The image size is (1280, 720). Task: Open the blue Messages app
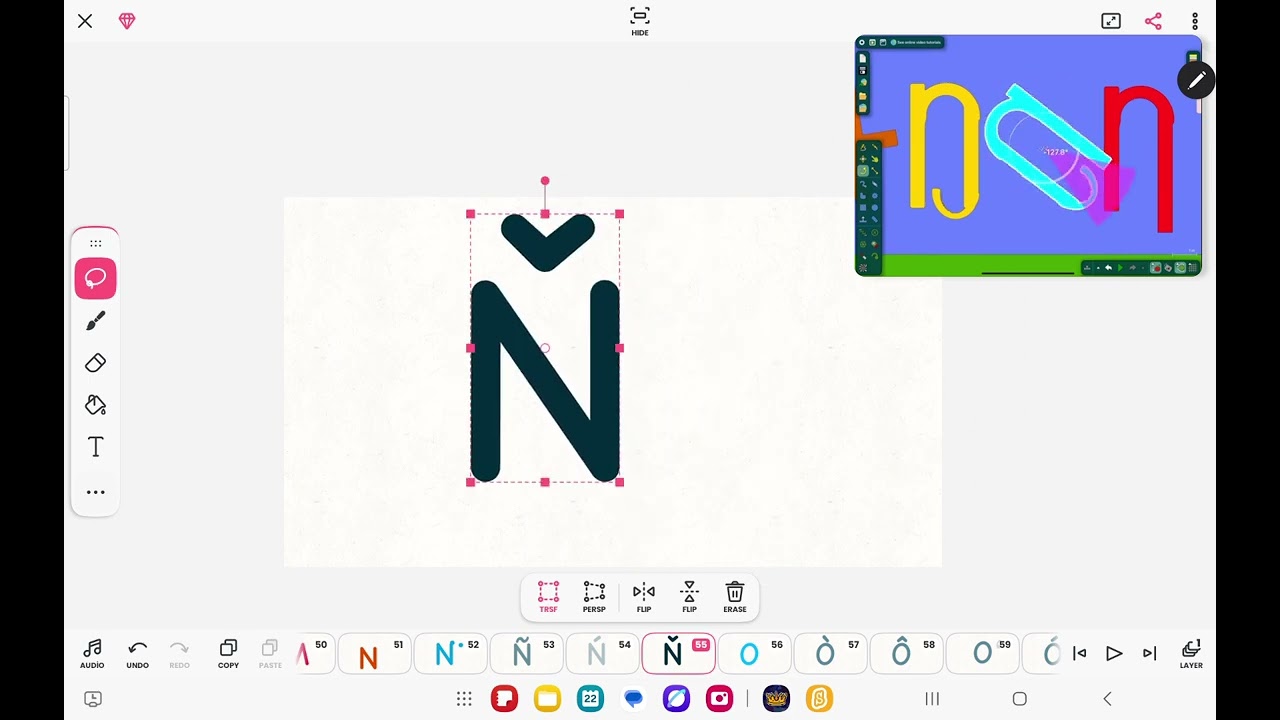tap(633, 698)
